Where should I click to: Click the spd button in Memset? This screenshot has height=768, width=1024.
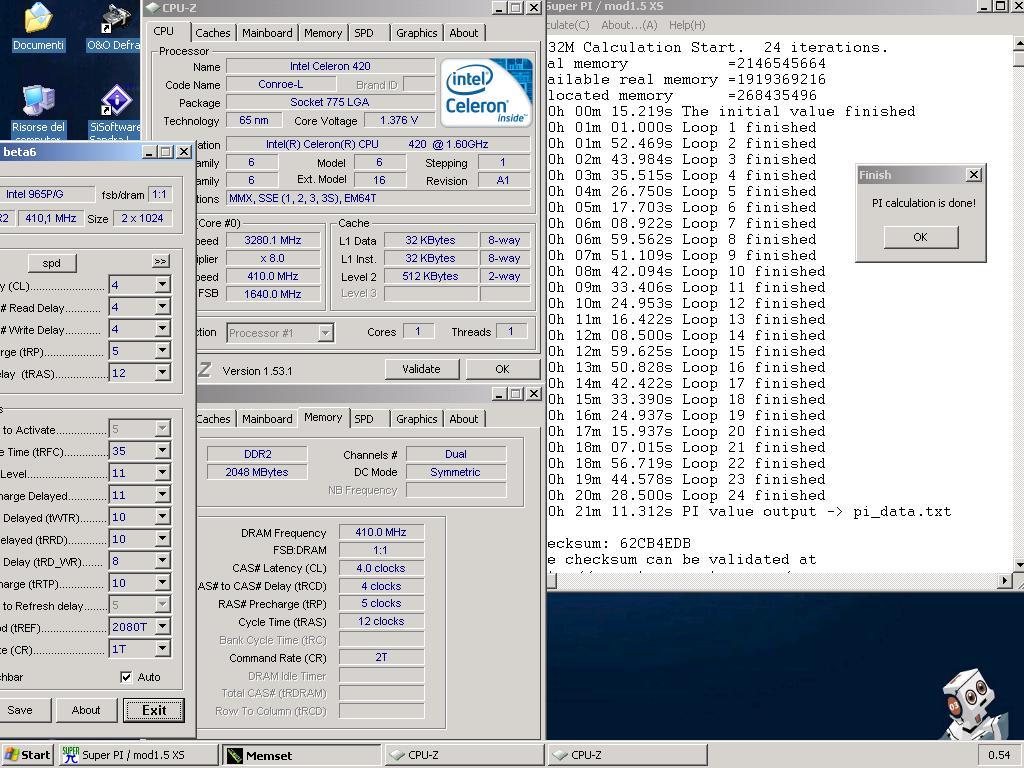52,263
